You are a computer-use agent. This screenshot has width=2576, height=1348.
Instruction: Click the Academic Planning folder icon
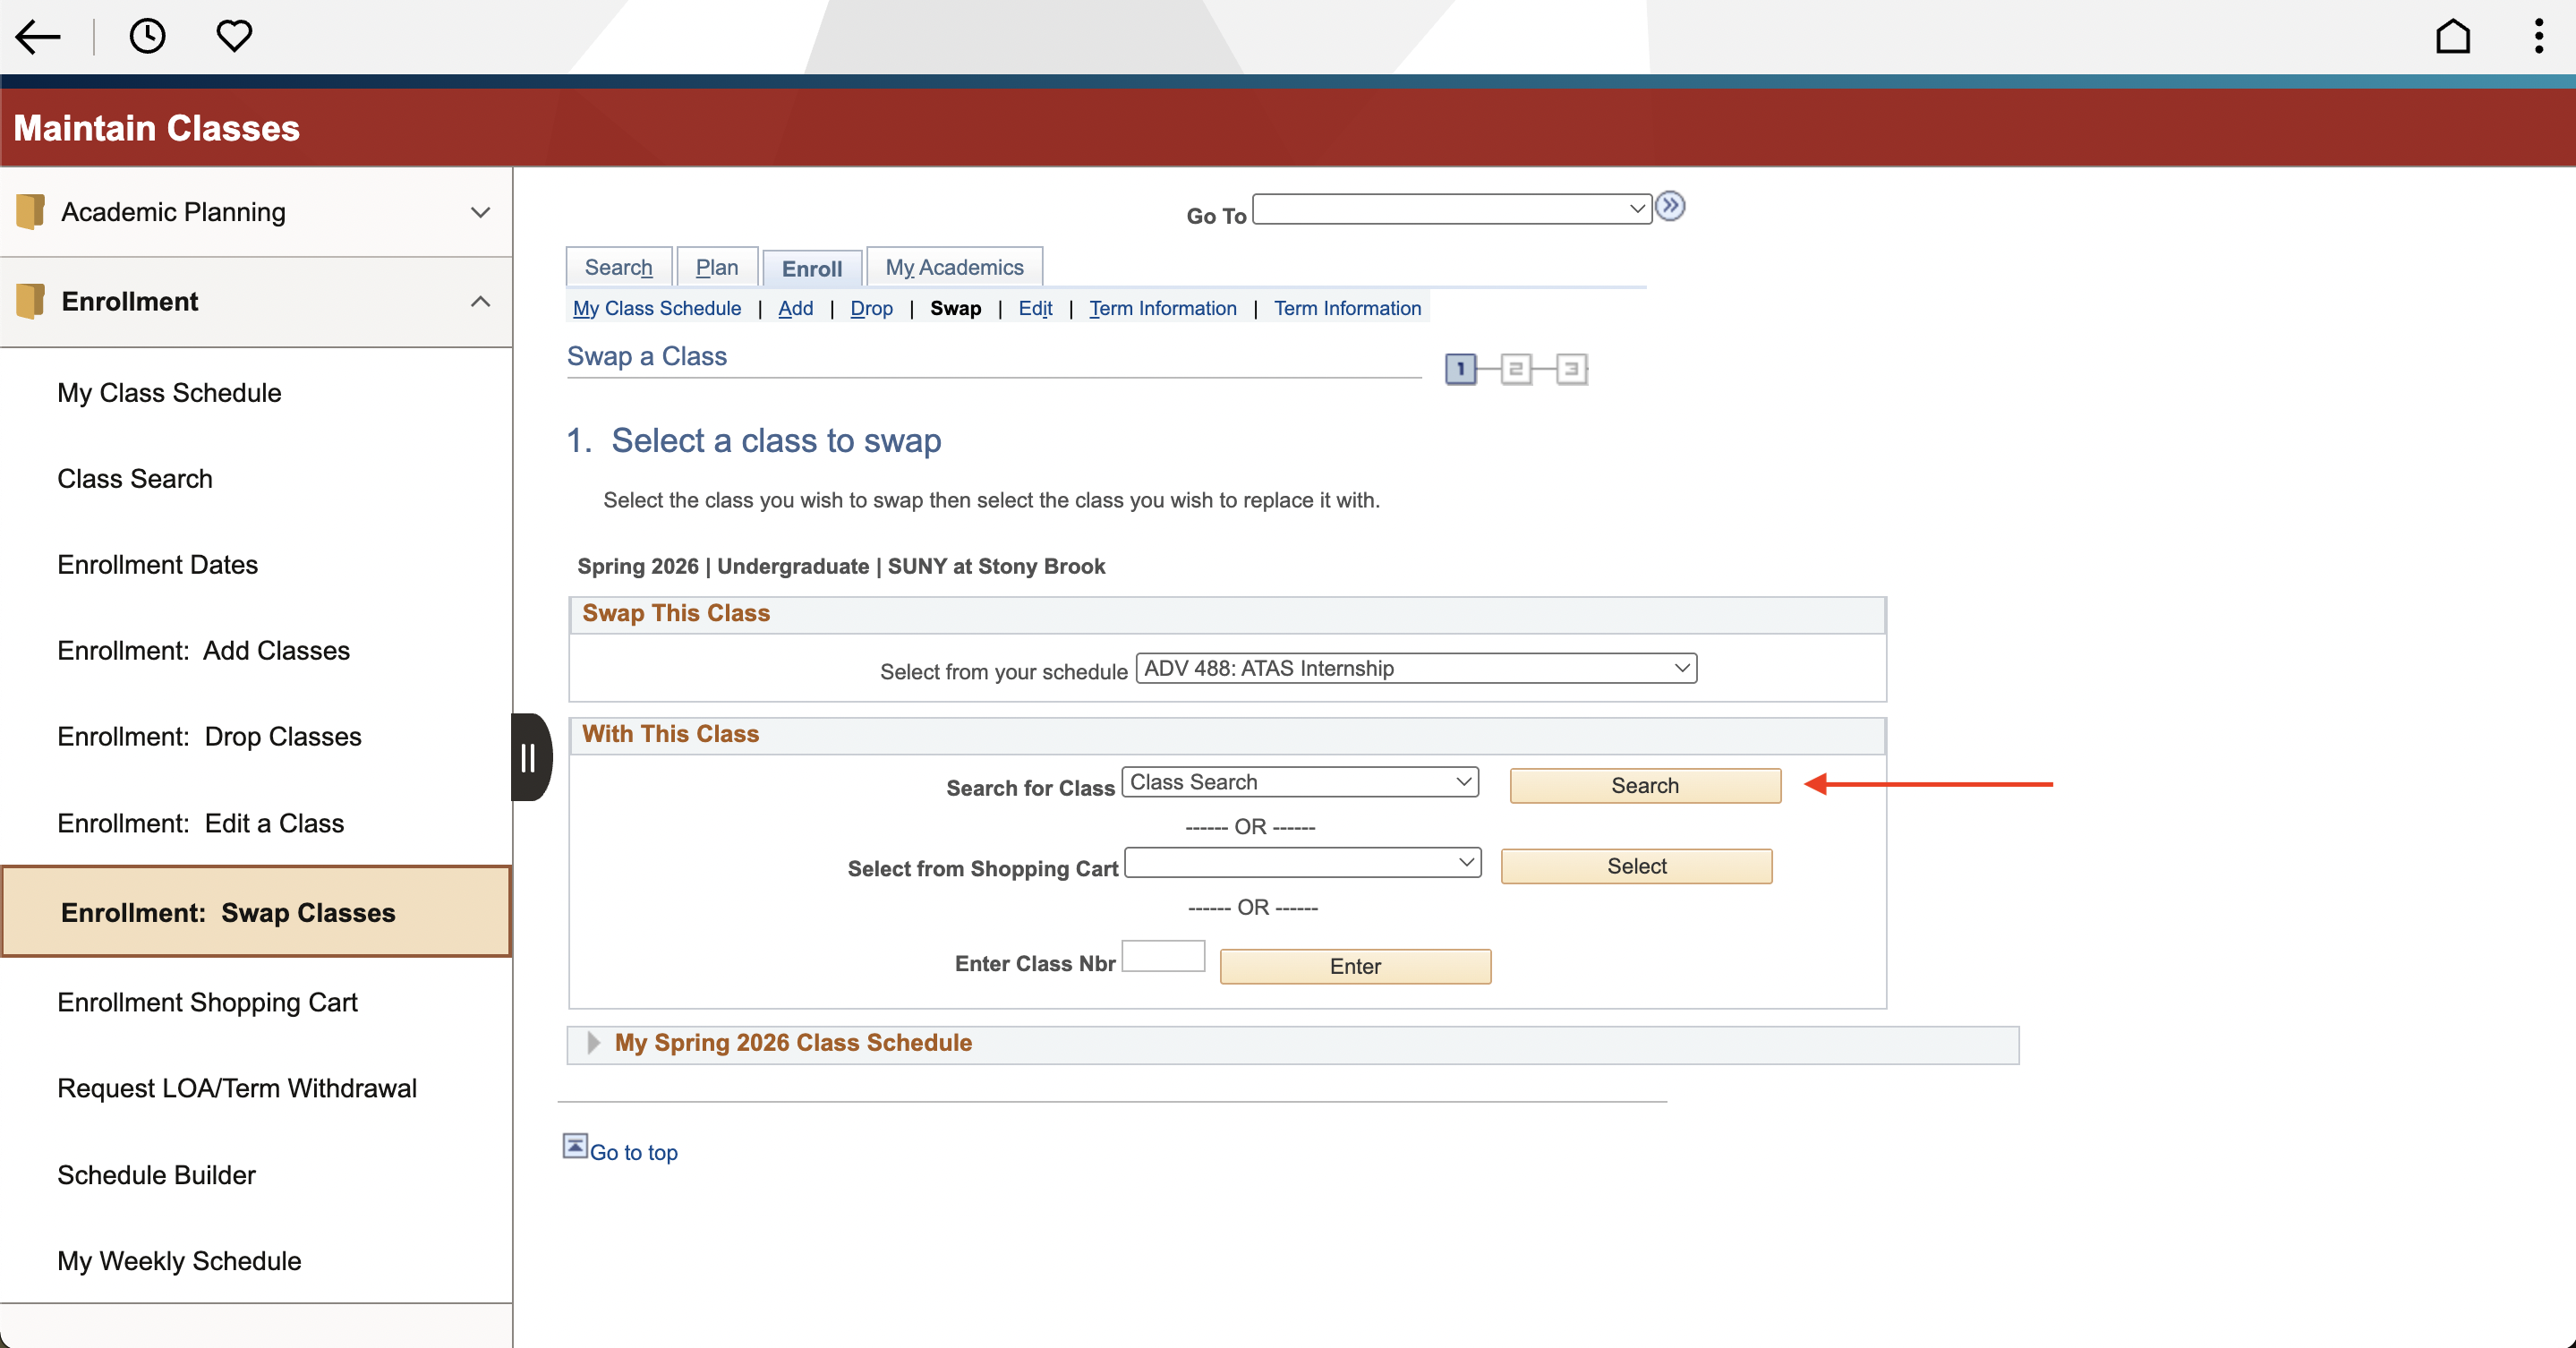[30, 211]
